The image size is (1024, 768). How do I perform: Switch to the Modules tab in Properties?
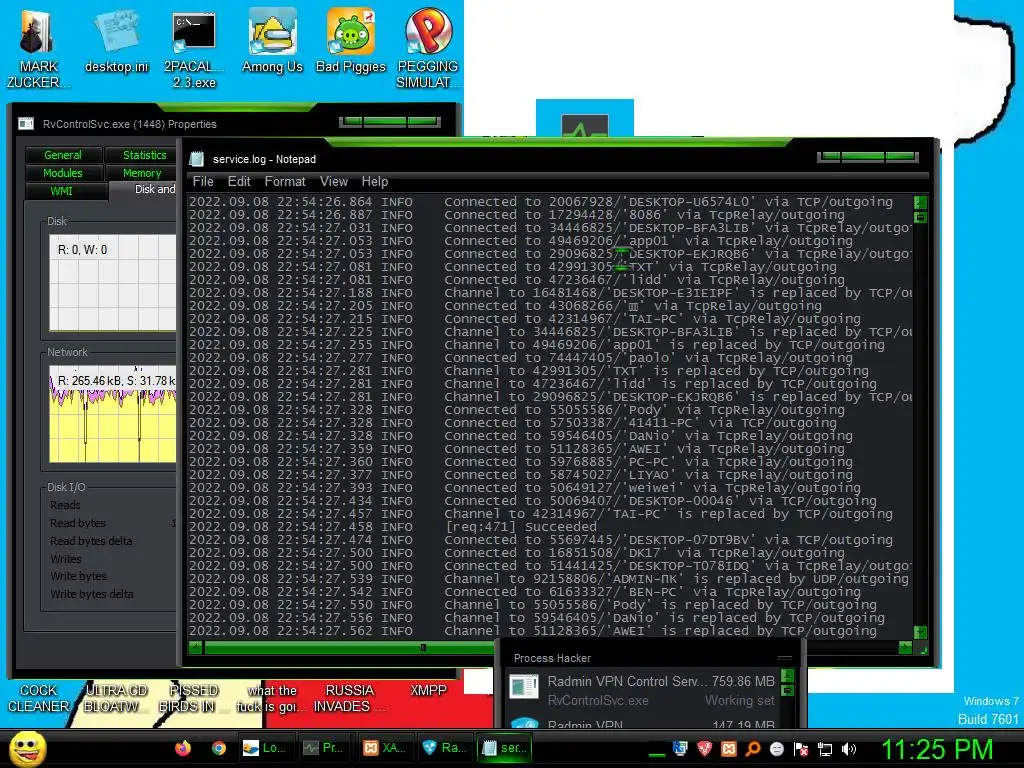pos(63,173)
